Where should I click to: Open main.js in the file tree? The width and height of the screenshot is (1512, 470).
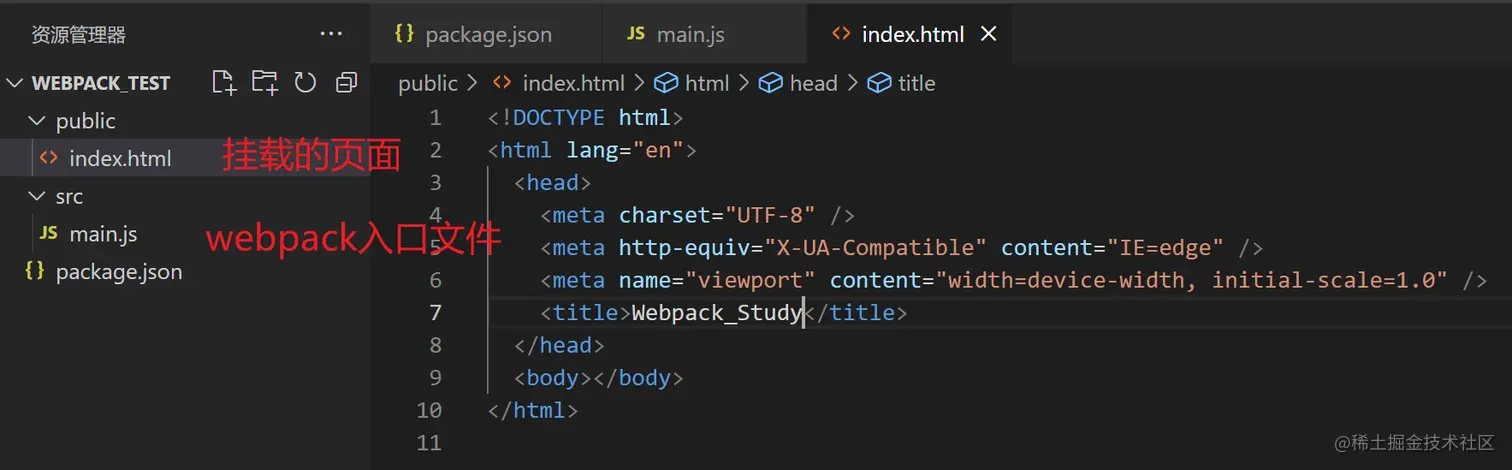[x=102, y=234]
